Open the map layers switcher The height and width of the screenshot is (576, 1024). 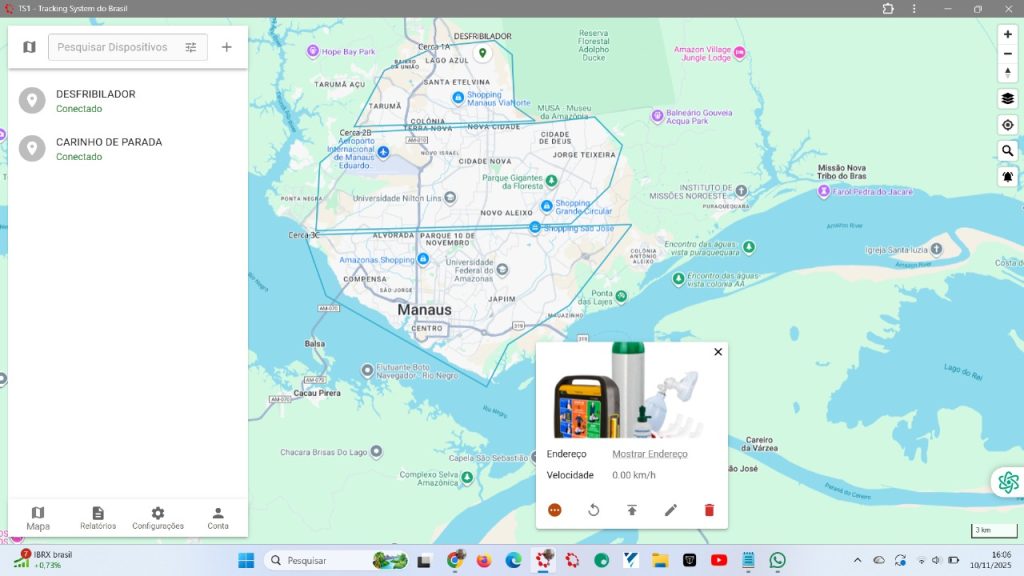tap(1007, 98)
